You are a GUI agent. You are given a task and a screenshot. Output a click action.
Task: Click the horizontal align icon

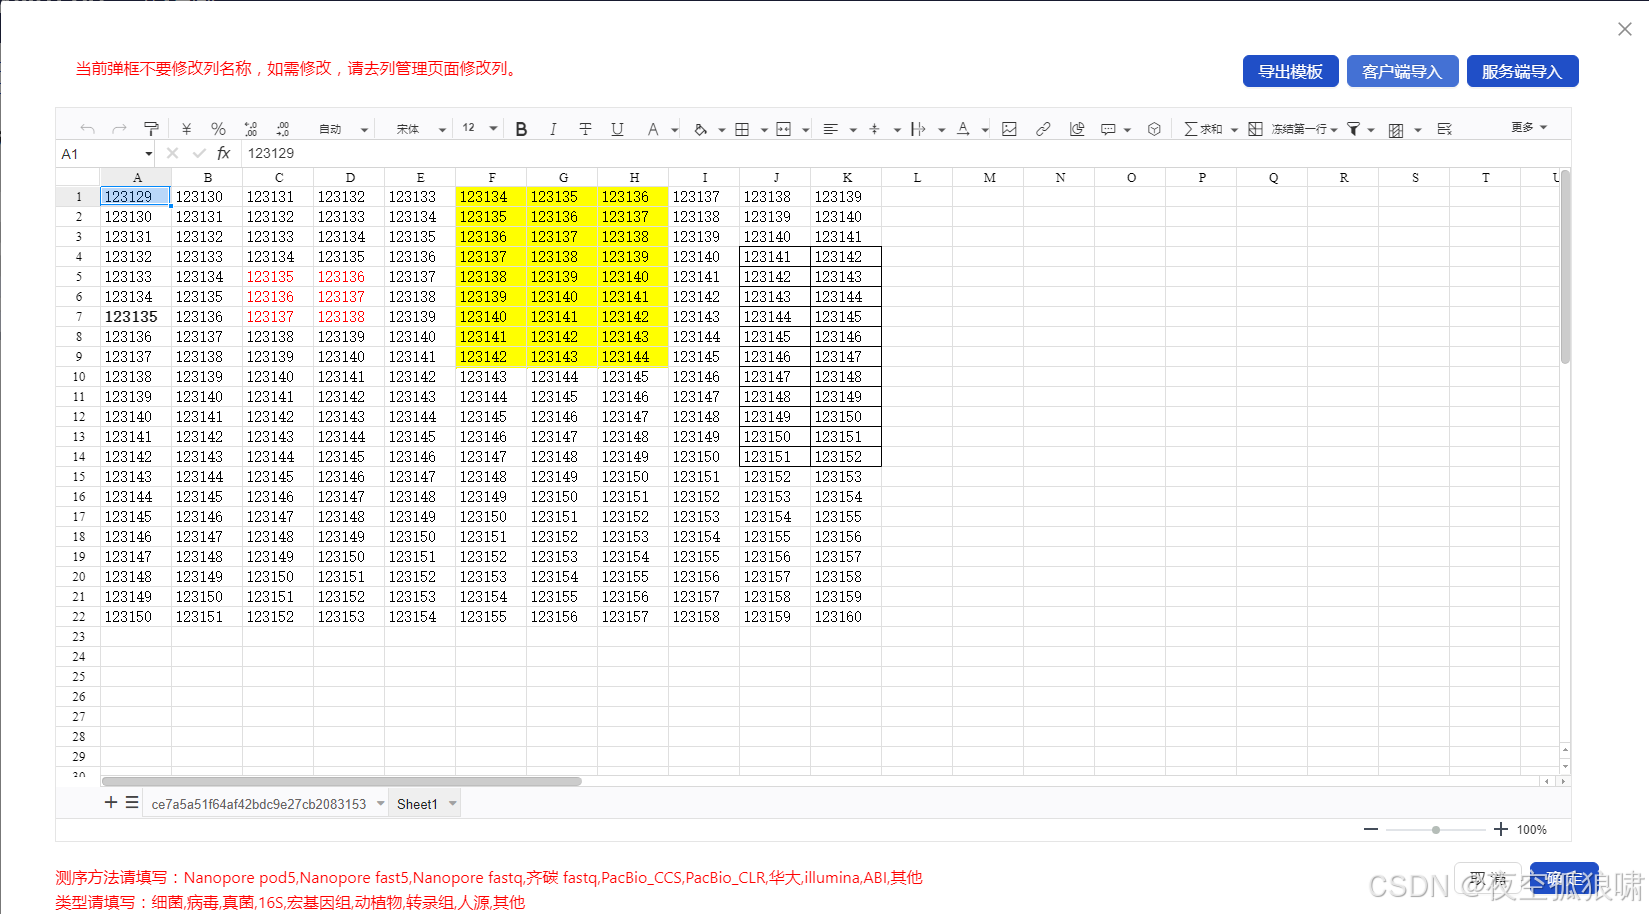(x=830, y=129)
